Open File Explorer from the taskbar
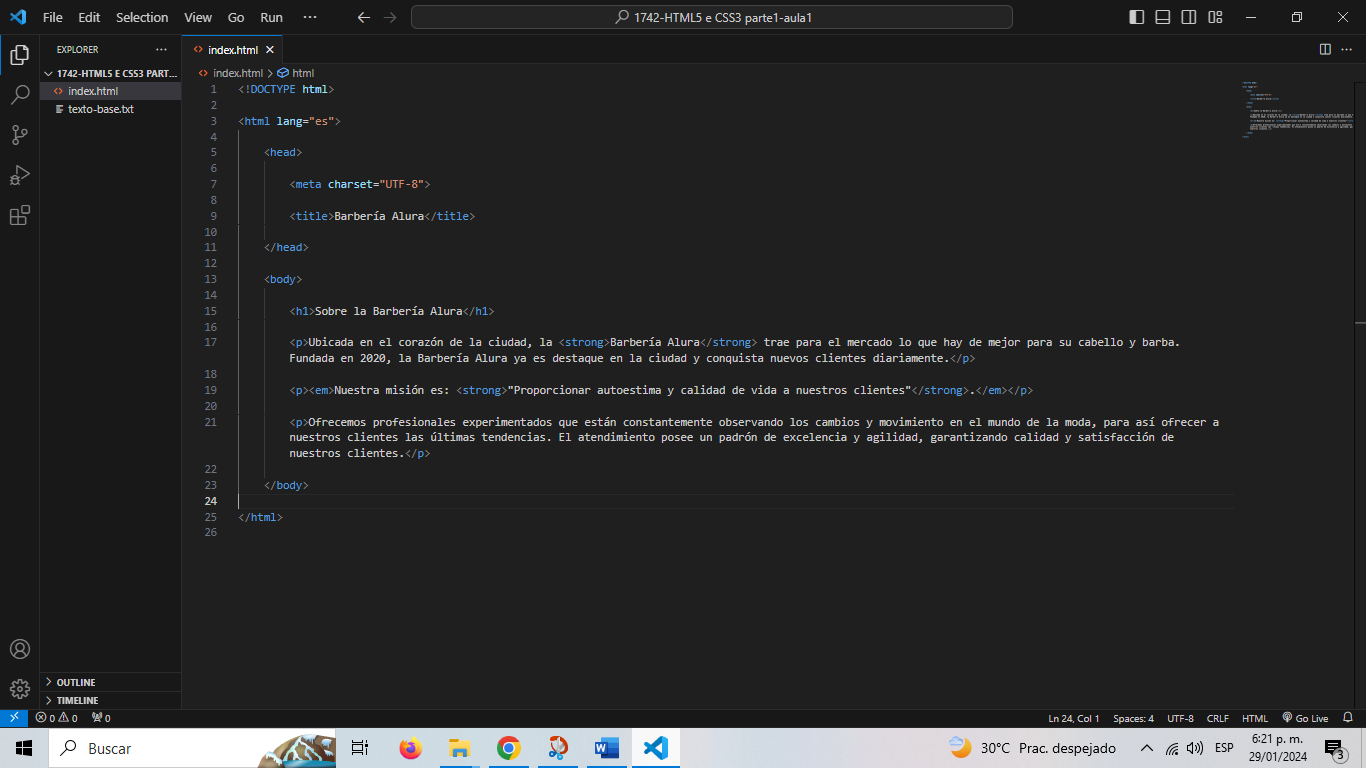1366x768 pixels. coord(459,748)
